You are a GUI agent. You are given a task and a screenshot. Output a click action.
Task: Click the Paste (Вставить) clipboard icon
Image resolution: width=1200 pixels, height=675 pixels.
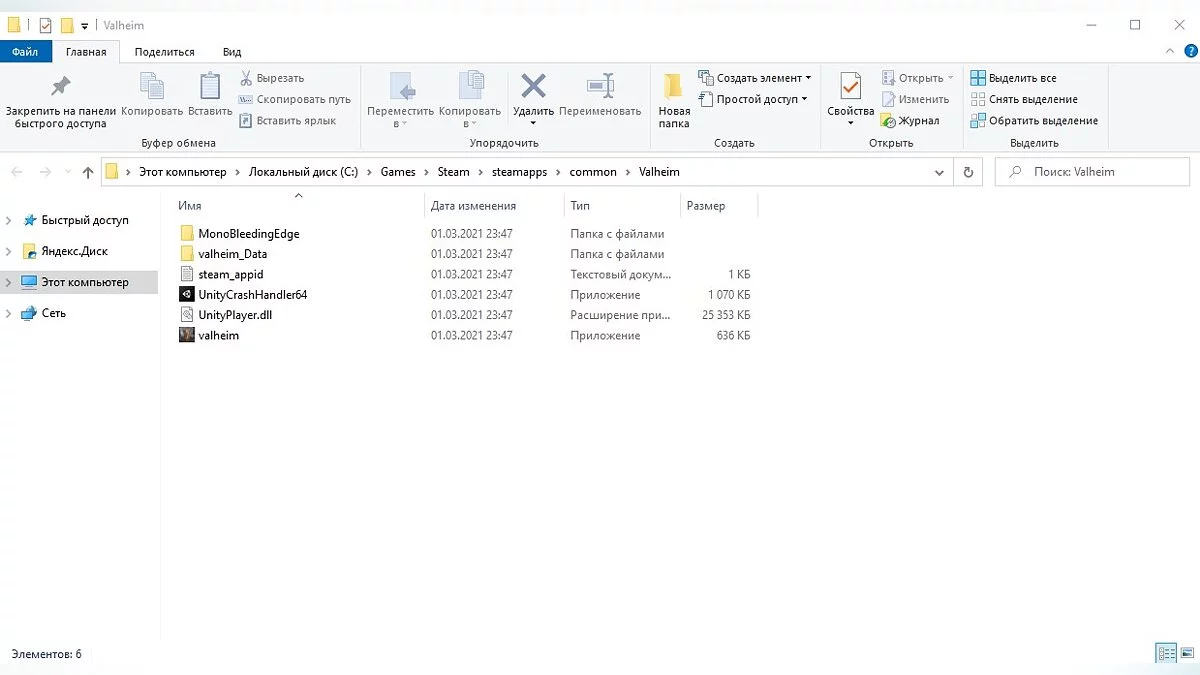pos(210,87)
